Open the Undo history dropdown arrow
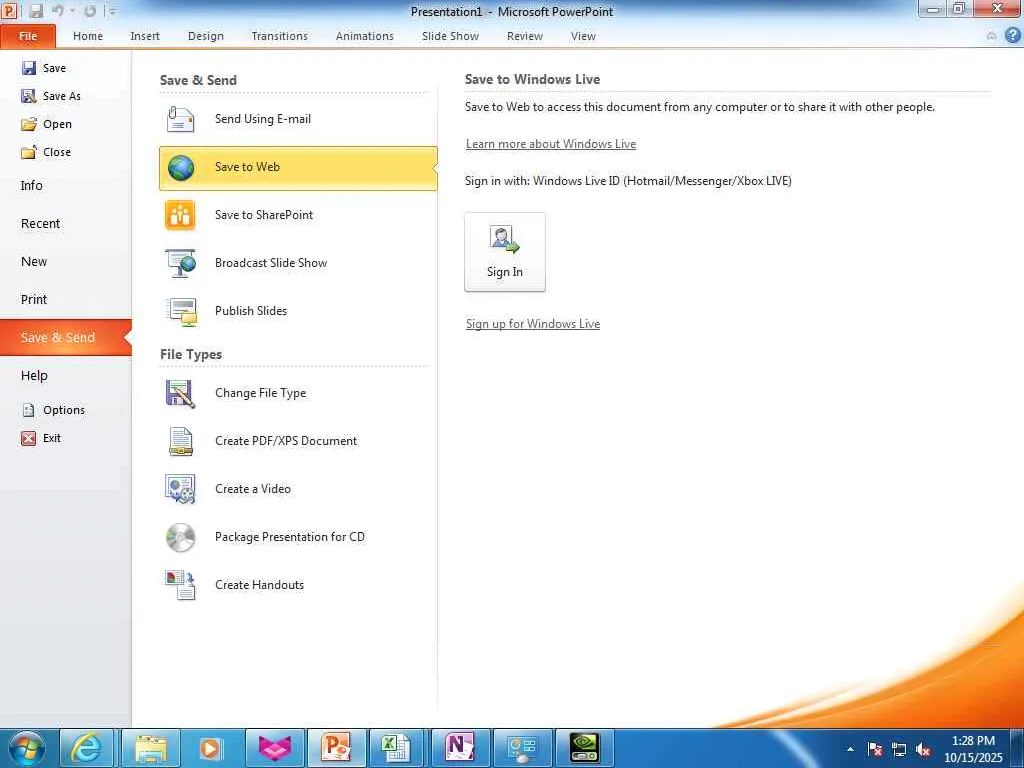Viewport: 1024px width, 768px height. [x=72, y=11]
